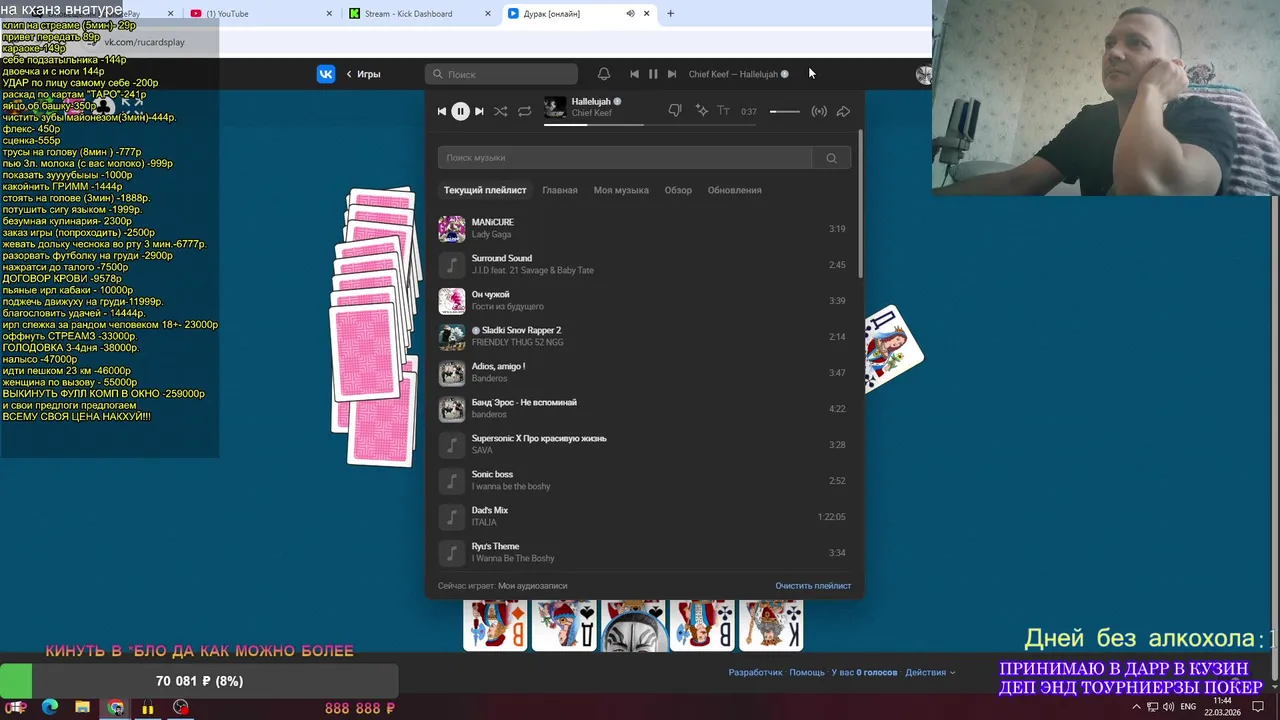Click the Hallelujah album cover thumbnail
This screenshot has width=1280, height=720.
(x=555, y=107)
